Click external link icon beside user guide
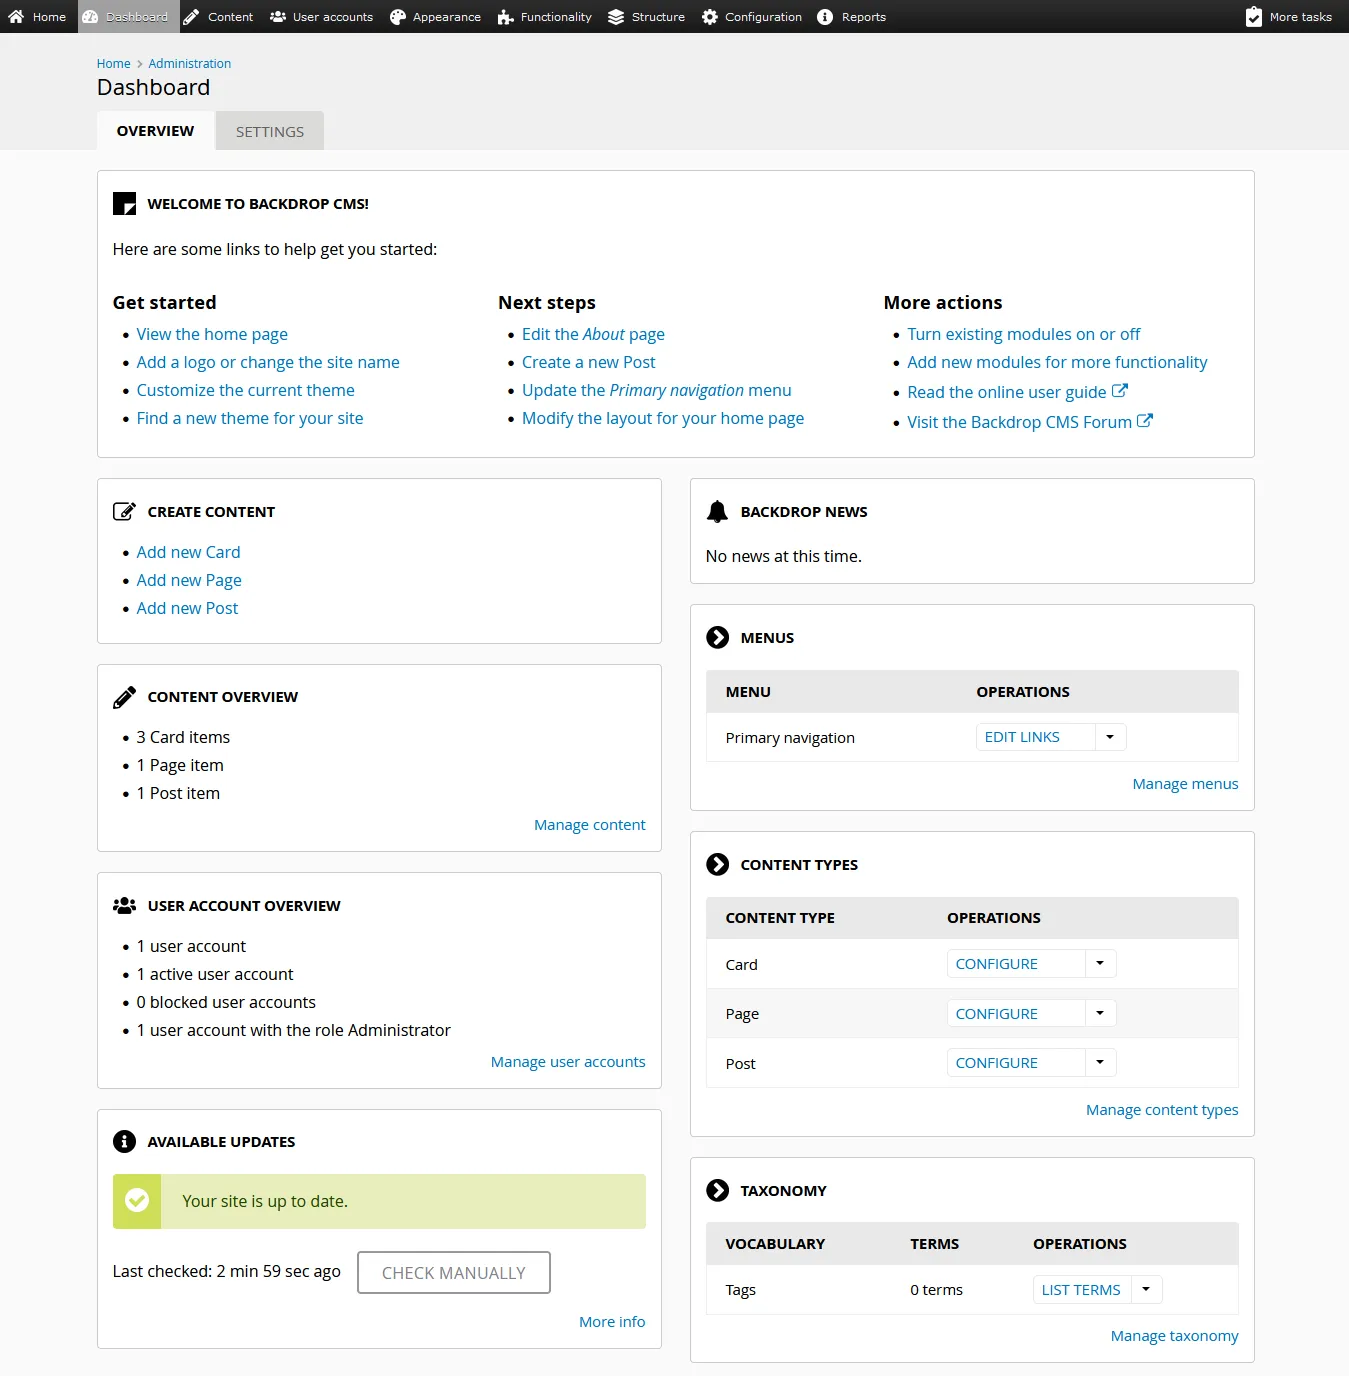The height and width of the screenshot is (1376, 1349). tap(1120, 391)
